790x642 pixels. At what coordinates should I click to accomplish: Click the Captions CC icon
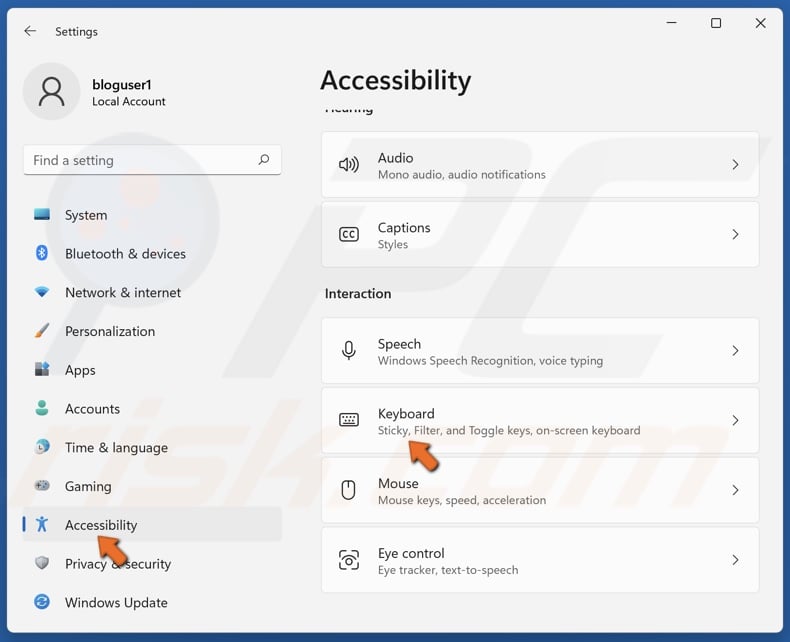click(349, 234)
